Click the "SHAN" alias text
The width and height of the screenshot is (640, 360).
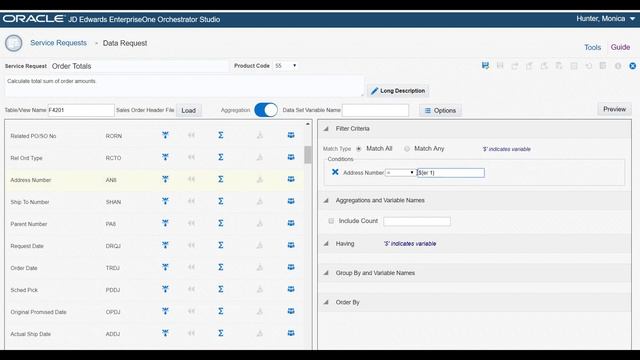click(113, 202)
